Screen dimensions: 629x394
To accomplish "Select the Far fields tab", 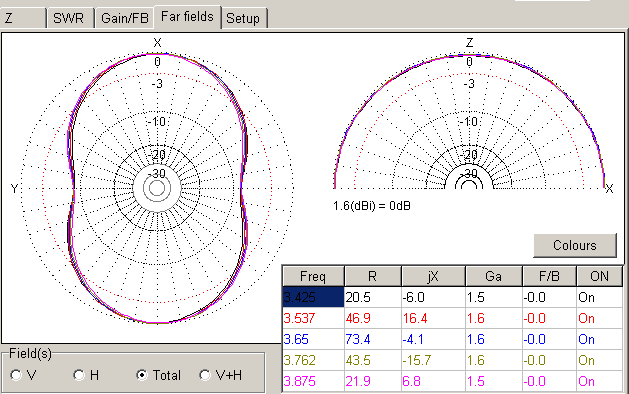I will (x=187, y=17).
